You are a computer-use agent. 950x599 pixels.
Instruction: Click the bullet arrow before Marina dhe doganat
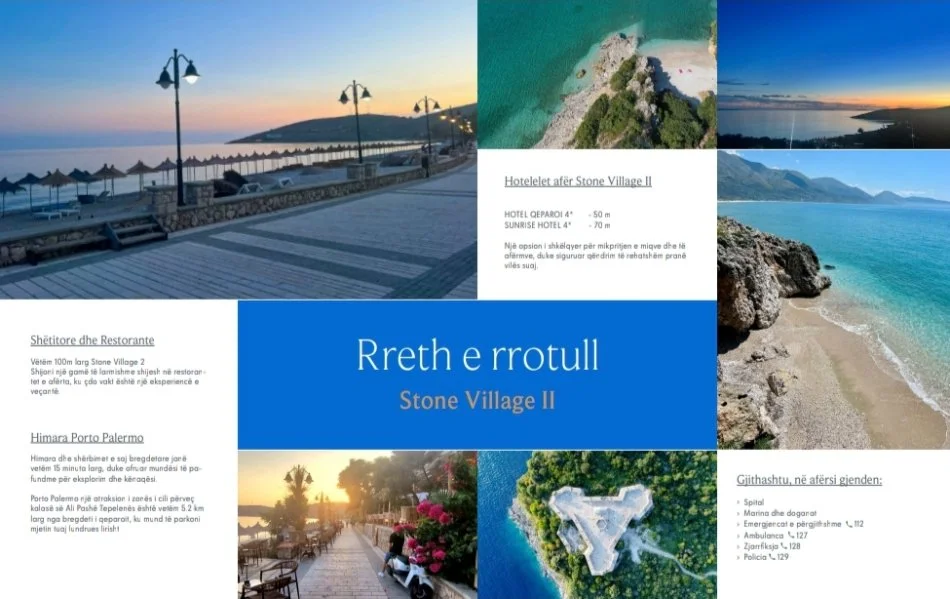click(739, 513)
